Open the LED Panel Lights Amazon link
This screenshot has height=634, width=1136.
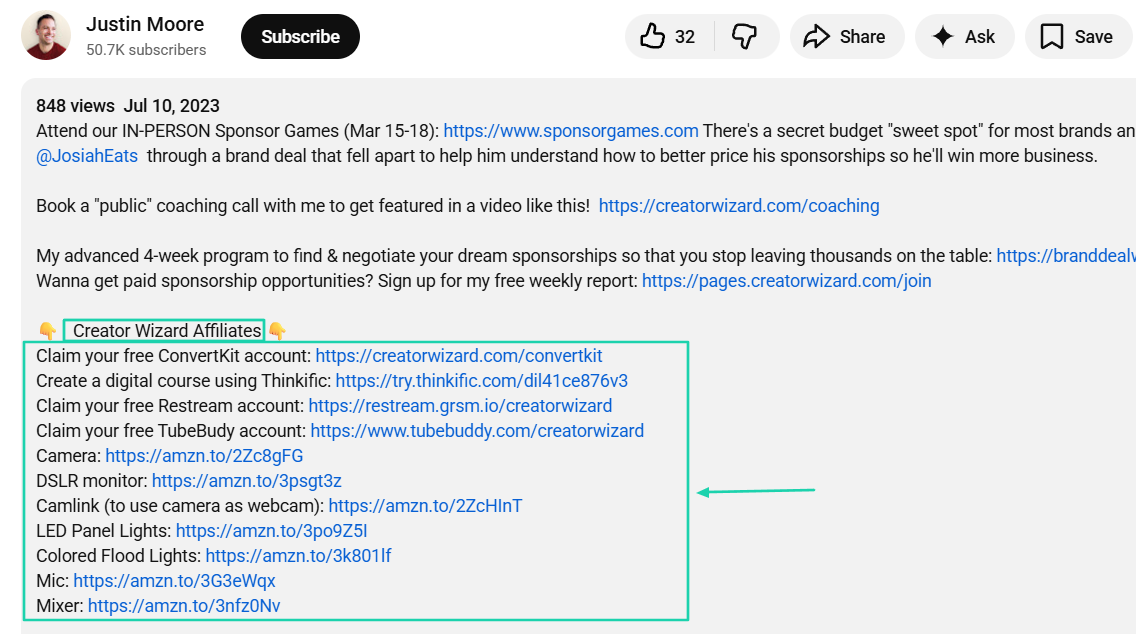tap(272, 530)
